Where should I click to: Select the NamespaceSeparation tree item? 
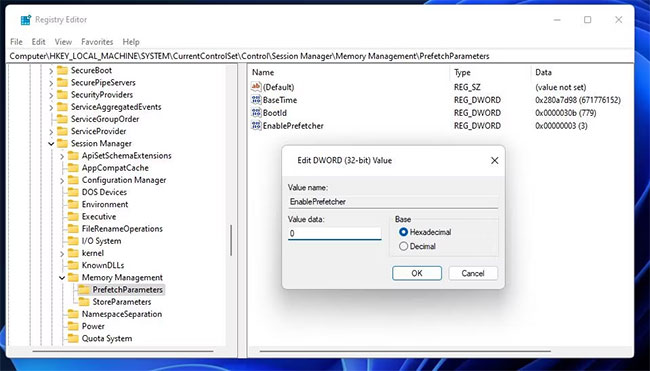click(121, 314)
